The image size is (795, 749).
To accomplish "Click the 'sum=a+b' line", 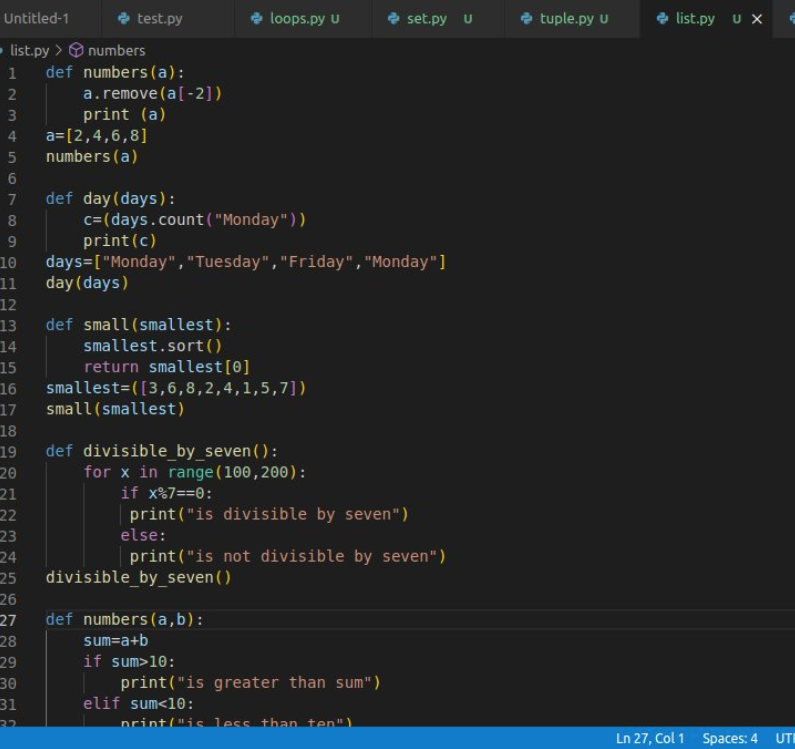I will coord(116,640).
